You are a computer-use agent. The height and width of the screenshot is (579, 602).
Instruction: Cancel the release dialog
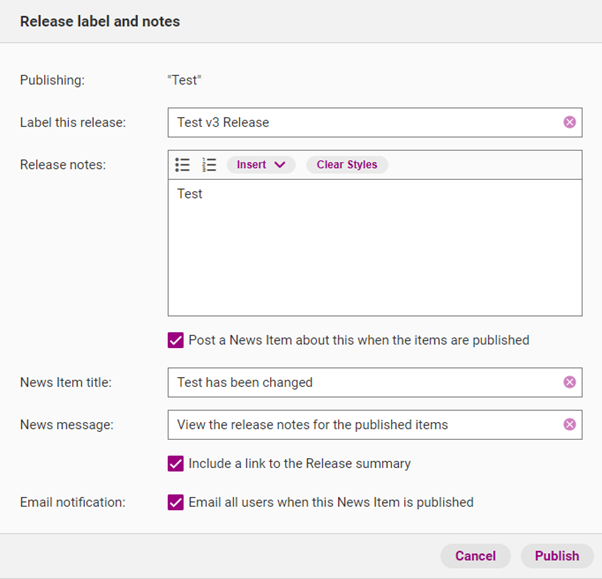pyautogui.click(x=475, y=556)
